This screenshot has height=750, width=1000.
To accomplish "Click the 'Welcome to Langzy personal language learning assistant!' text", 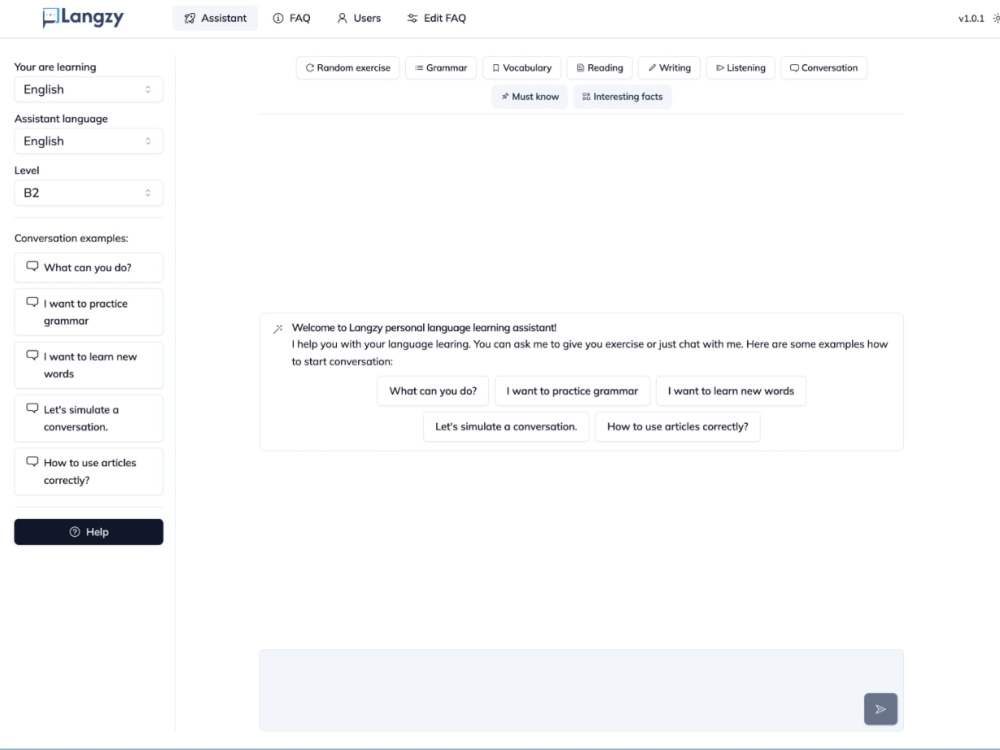I will coord(424,328).
